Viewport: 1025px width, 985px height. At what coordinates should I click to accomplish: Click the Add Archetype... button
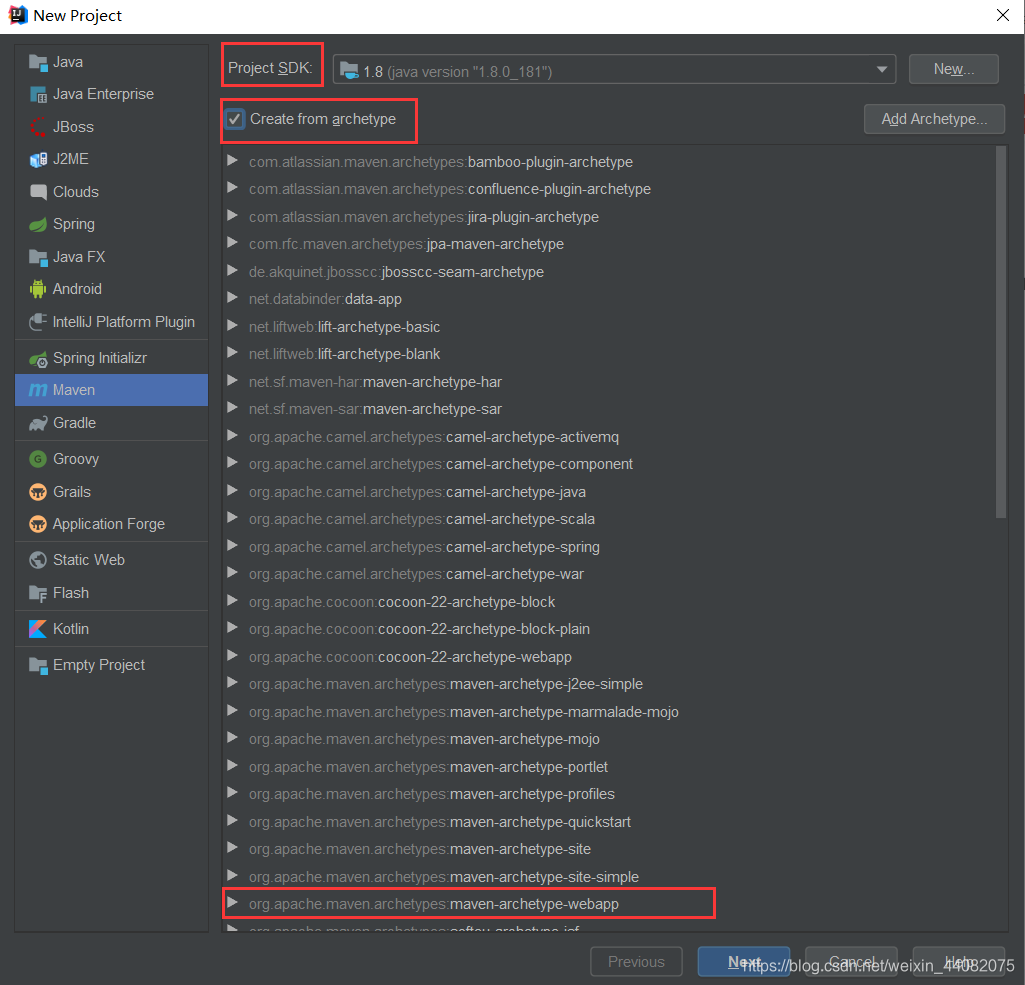(934, 119)
